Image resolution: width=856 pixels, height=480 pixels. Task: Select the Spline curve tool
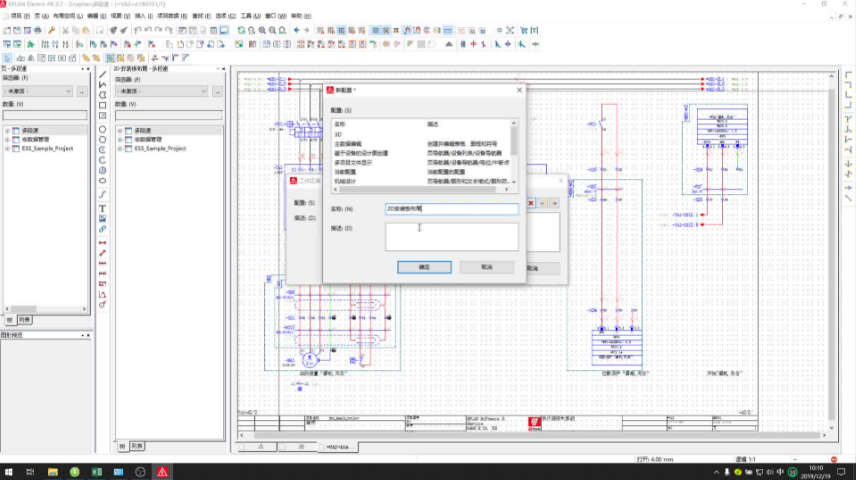click(102, 194)
